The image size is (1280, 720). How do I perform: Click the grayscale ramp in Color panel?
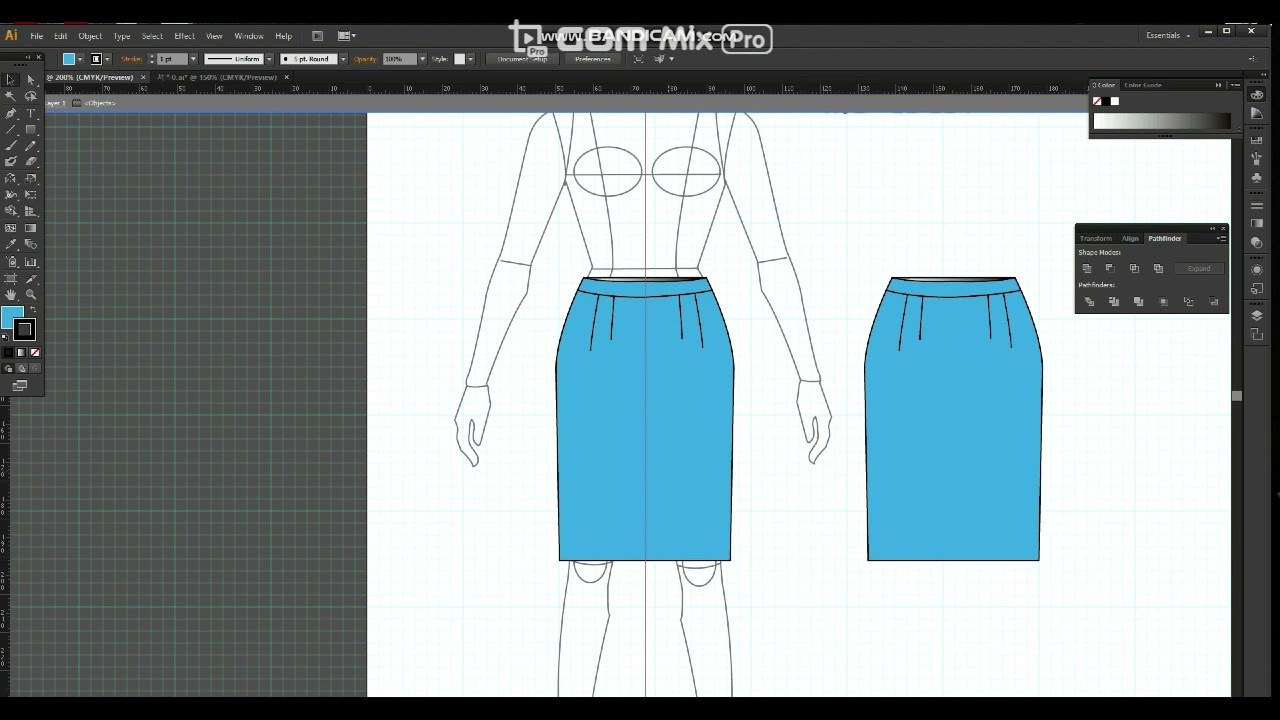[1162, 122]
